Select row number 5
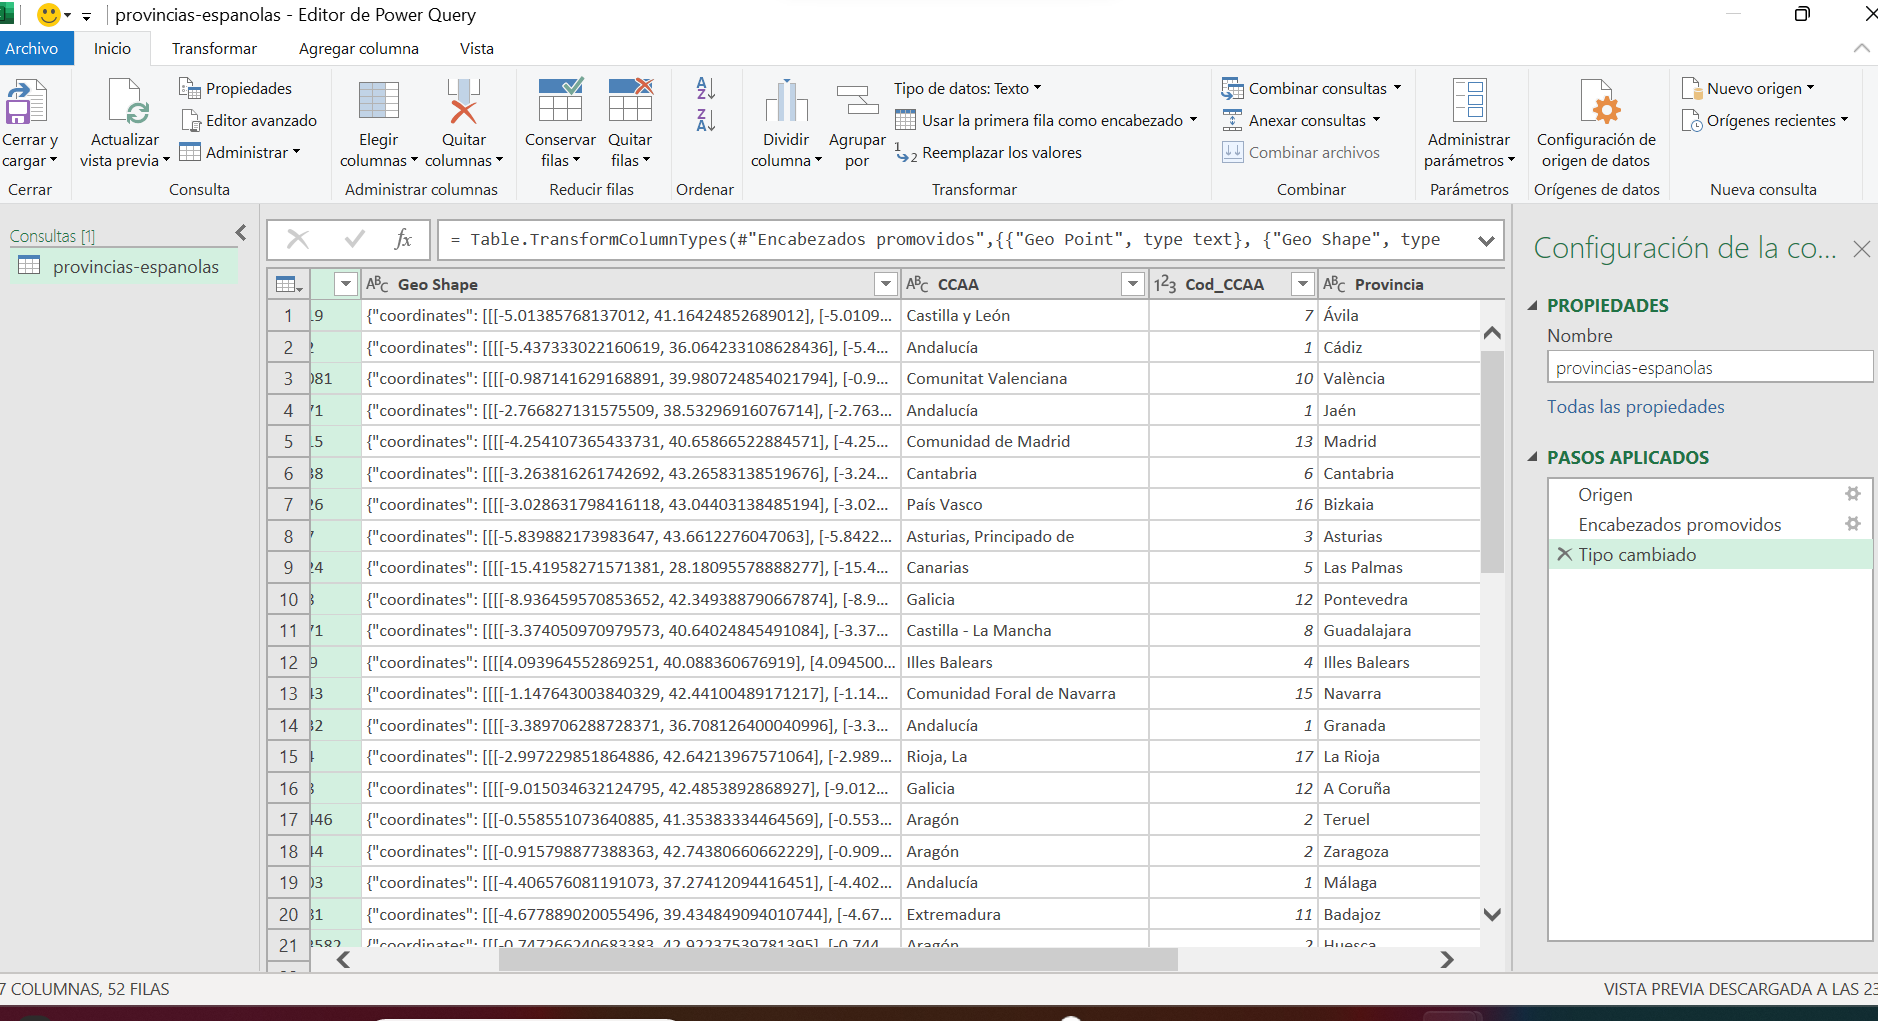The width and height of the screenshot is (1878, 1021). click(x=288, y=441)
